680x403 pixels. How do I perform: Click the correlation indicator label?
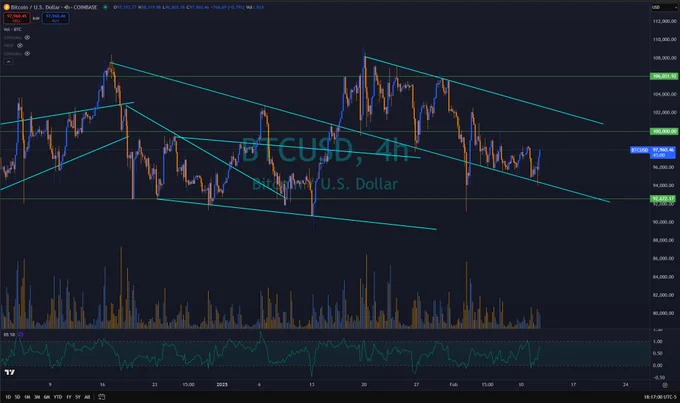click(x=10, y=334)
